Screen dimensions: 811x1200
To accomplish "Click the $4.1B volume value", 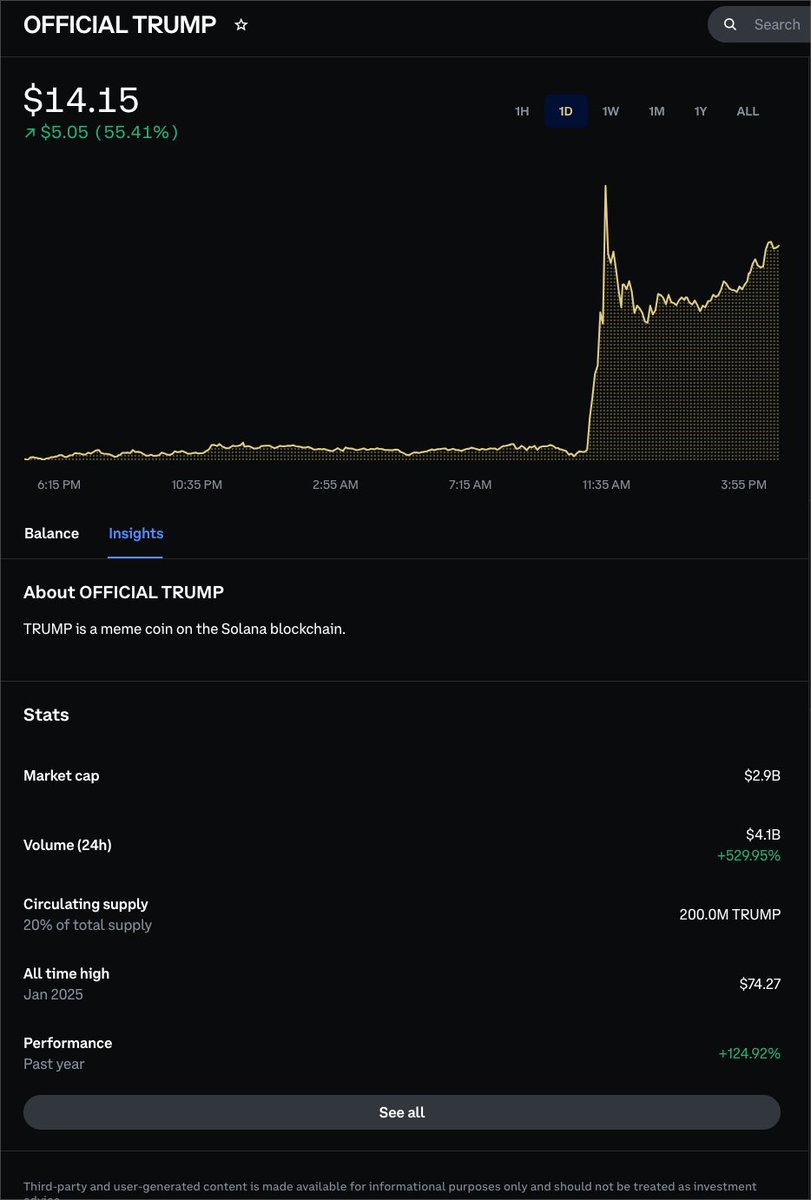I will click(x=764, y=834).
